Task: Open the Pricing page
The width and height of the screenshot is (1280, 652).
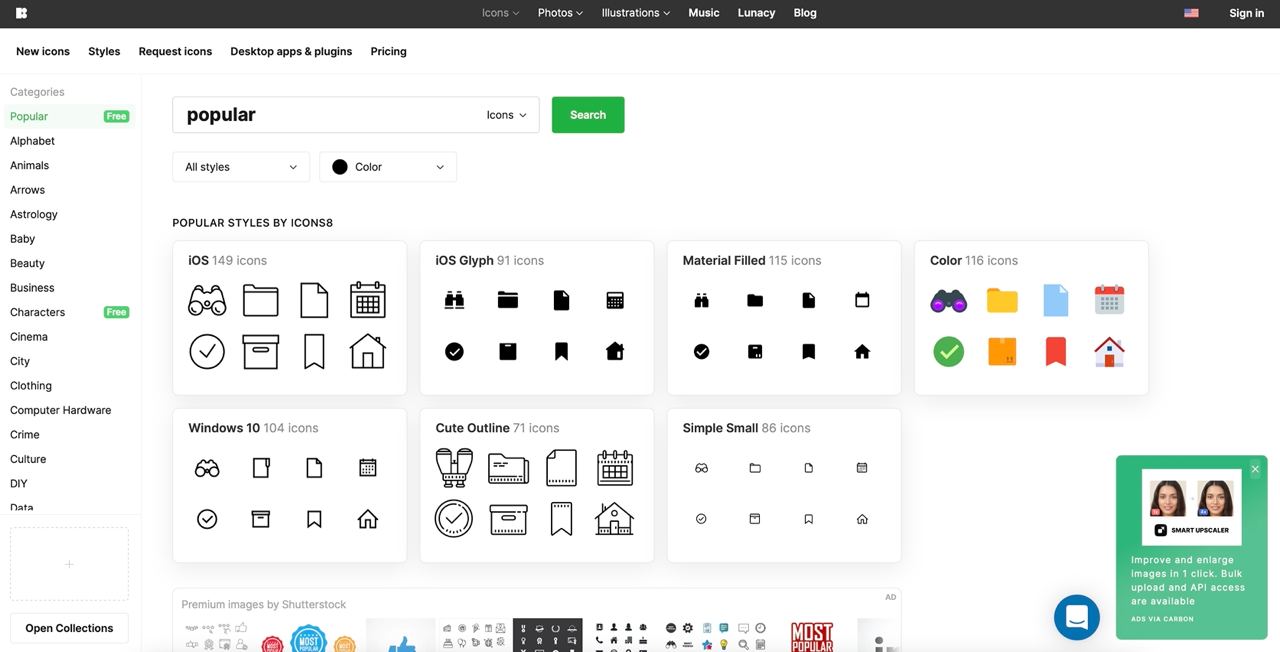Action: pos(388,51)
